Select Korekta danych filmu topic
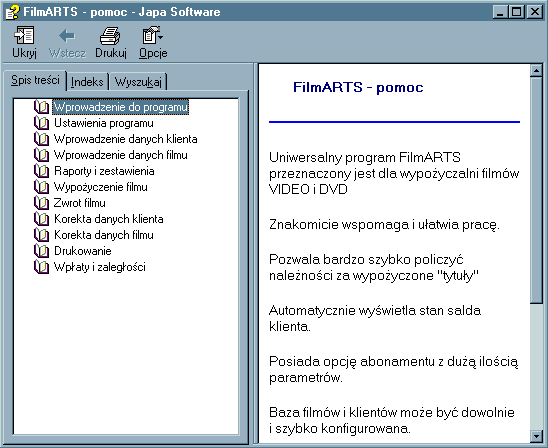 (104, 235)
